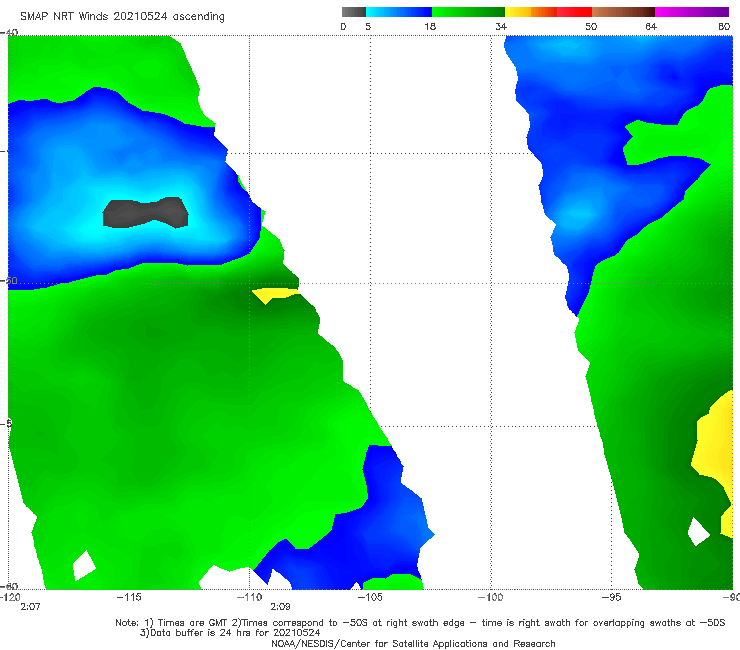
Task: Click the longitude label '-100'
Action: pyautogui.click(x=491, y=597)
